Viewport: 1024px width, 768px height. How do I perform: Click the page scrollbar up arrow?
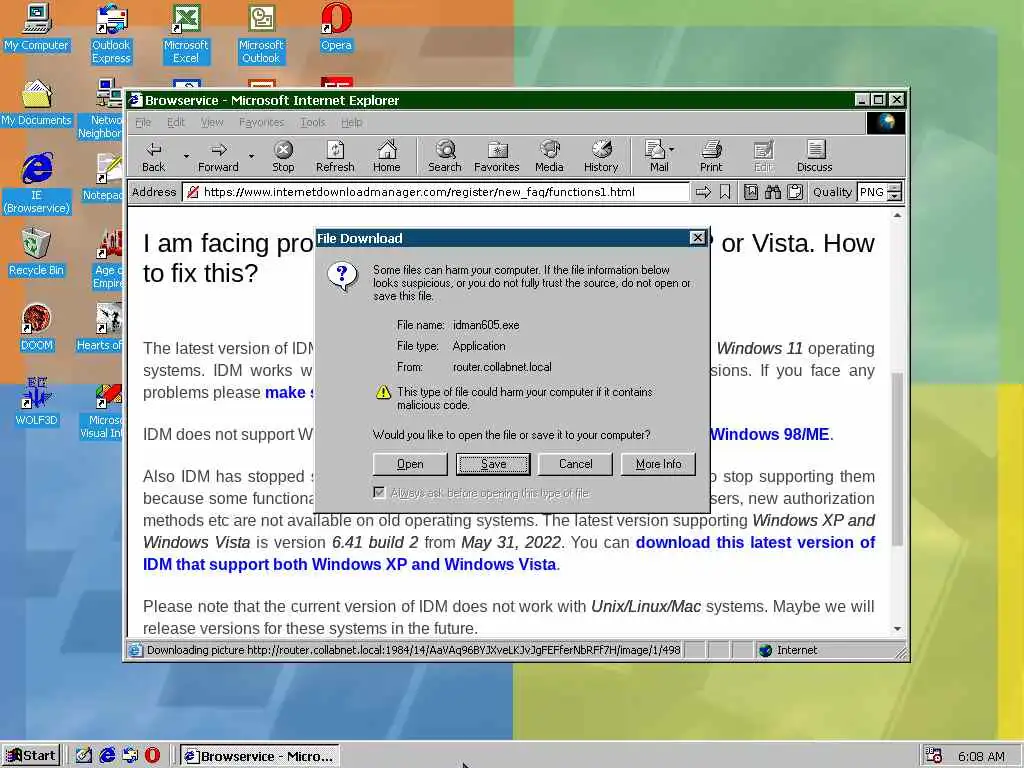(897, 215)
